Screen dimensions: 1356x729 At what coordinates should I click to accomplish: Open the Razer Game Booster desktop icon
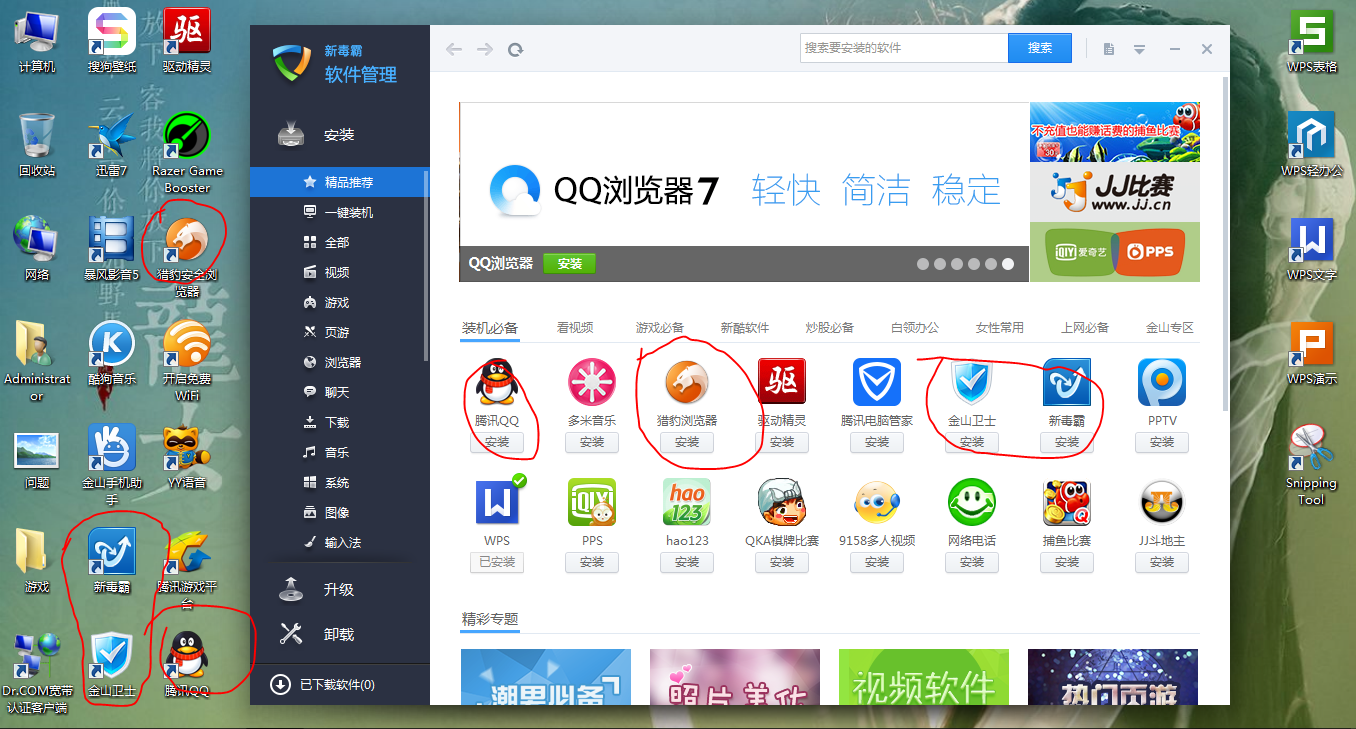pos(187,152)
